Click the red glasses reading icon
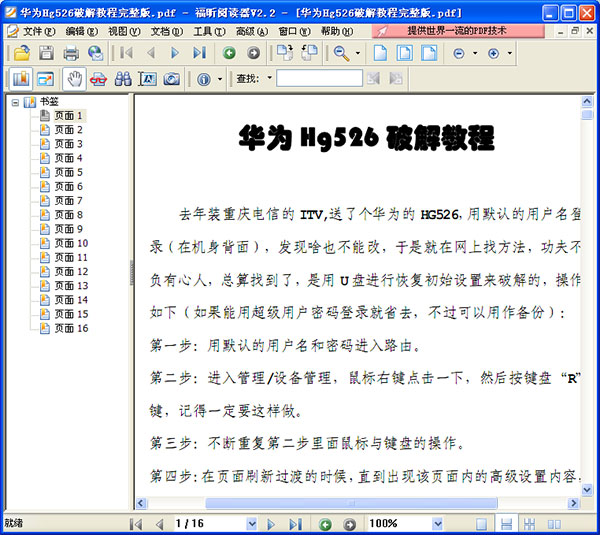 tap(98, 79)
